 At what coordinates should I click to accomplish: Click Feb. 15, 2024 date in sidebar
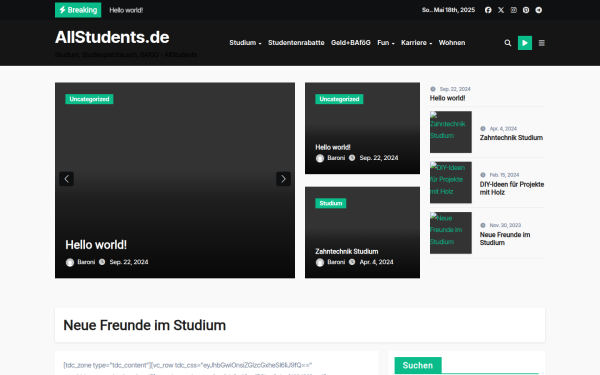pyautogui.click(x=504, y=175)
